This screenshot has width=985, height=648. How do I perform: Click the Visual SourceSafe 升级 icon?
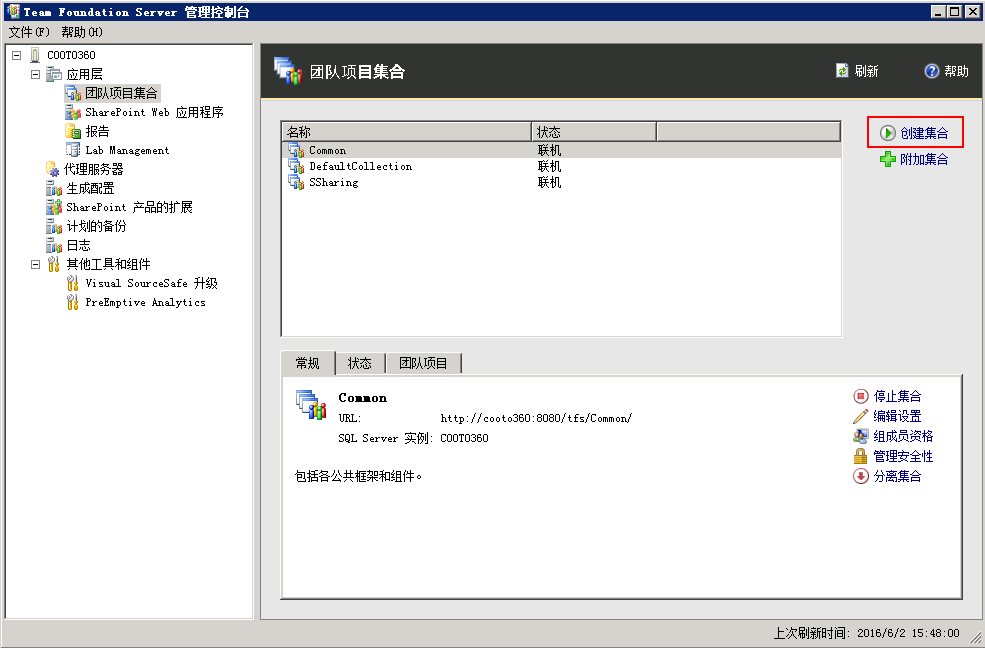point(73,283)
